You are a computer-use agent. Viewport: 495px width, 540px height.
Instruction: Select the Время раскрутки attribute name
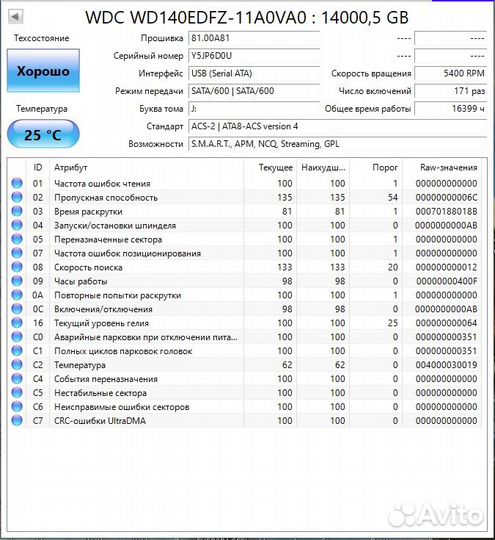click(88, 211)
